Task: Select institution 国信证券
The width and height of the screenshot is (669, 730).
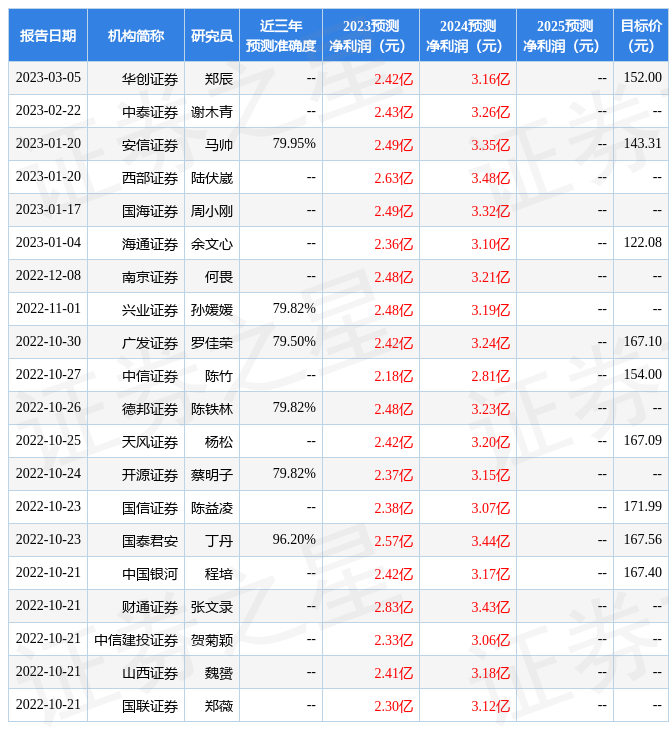Action: [x=150, y=508]
